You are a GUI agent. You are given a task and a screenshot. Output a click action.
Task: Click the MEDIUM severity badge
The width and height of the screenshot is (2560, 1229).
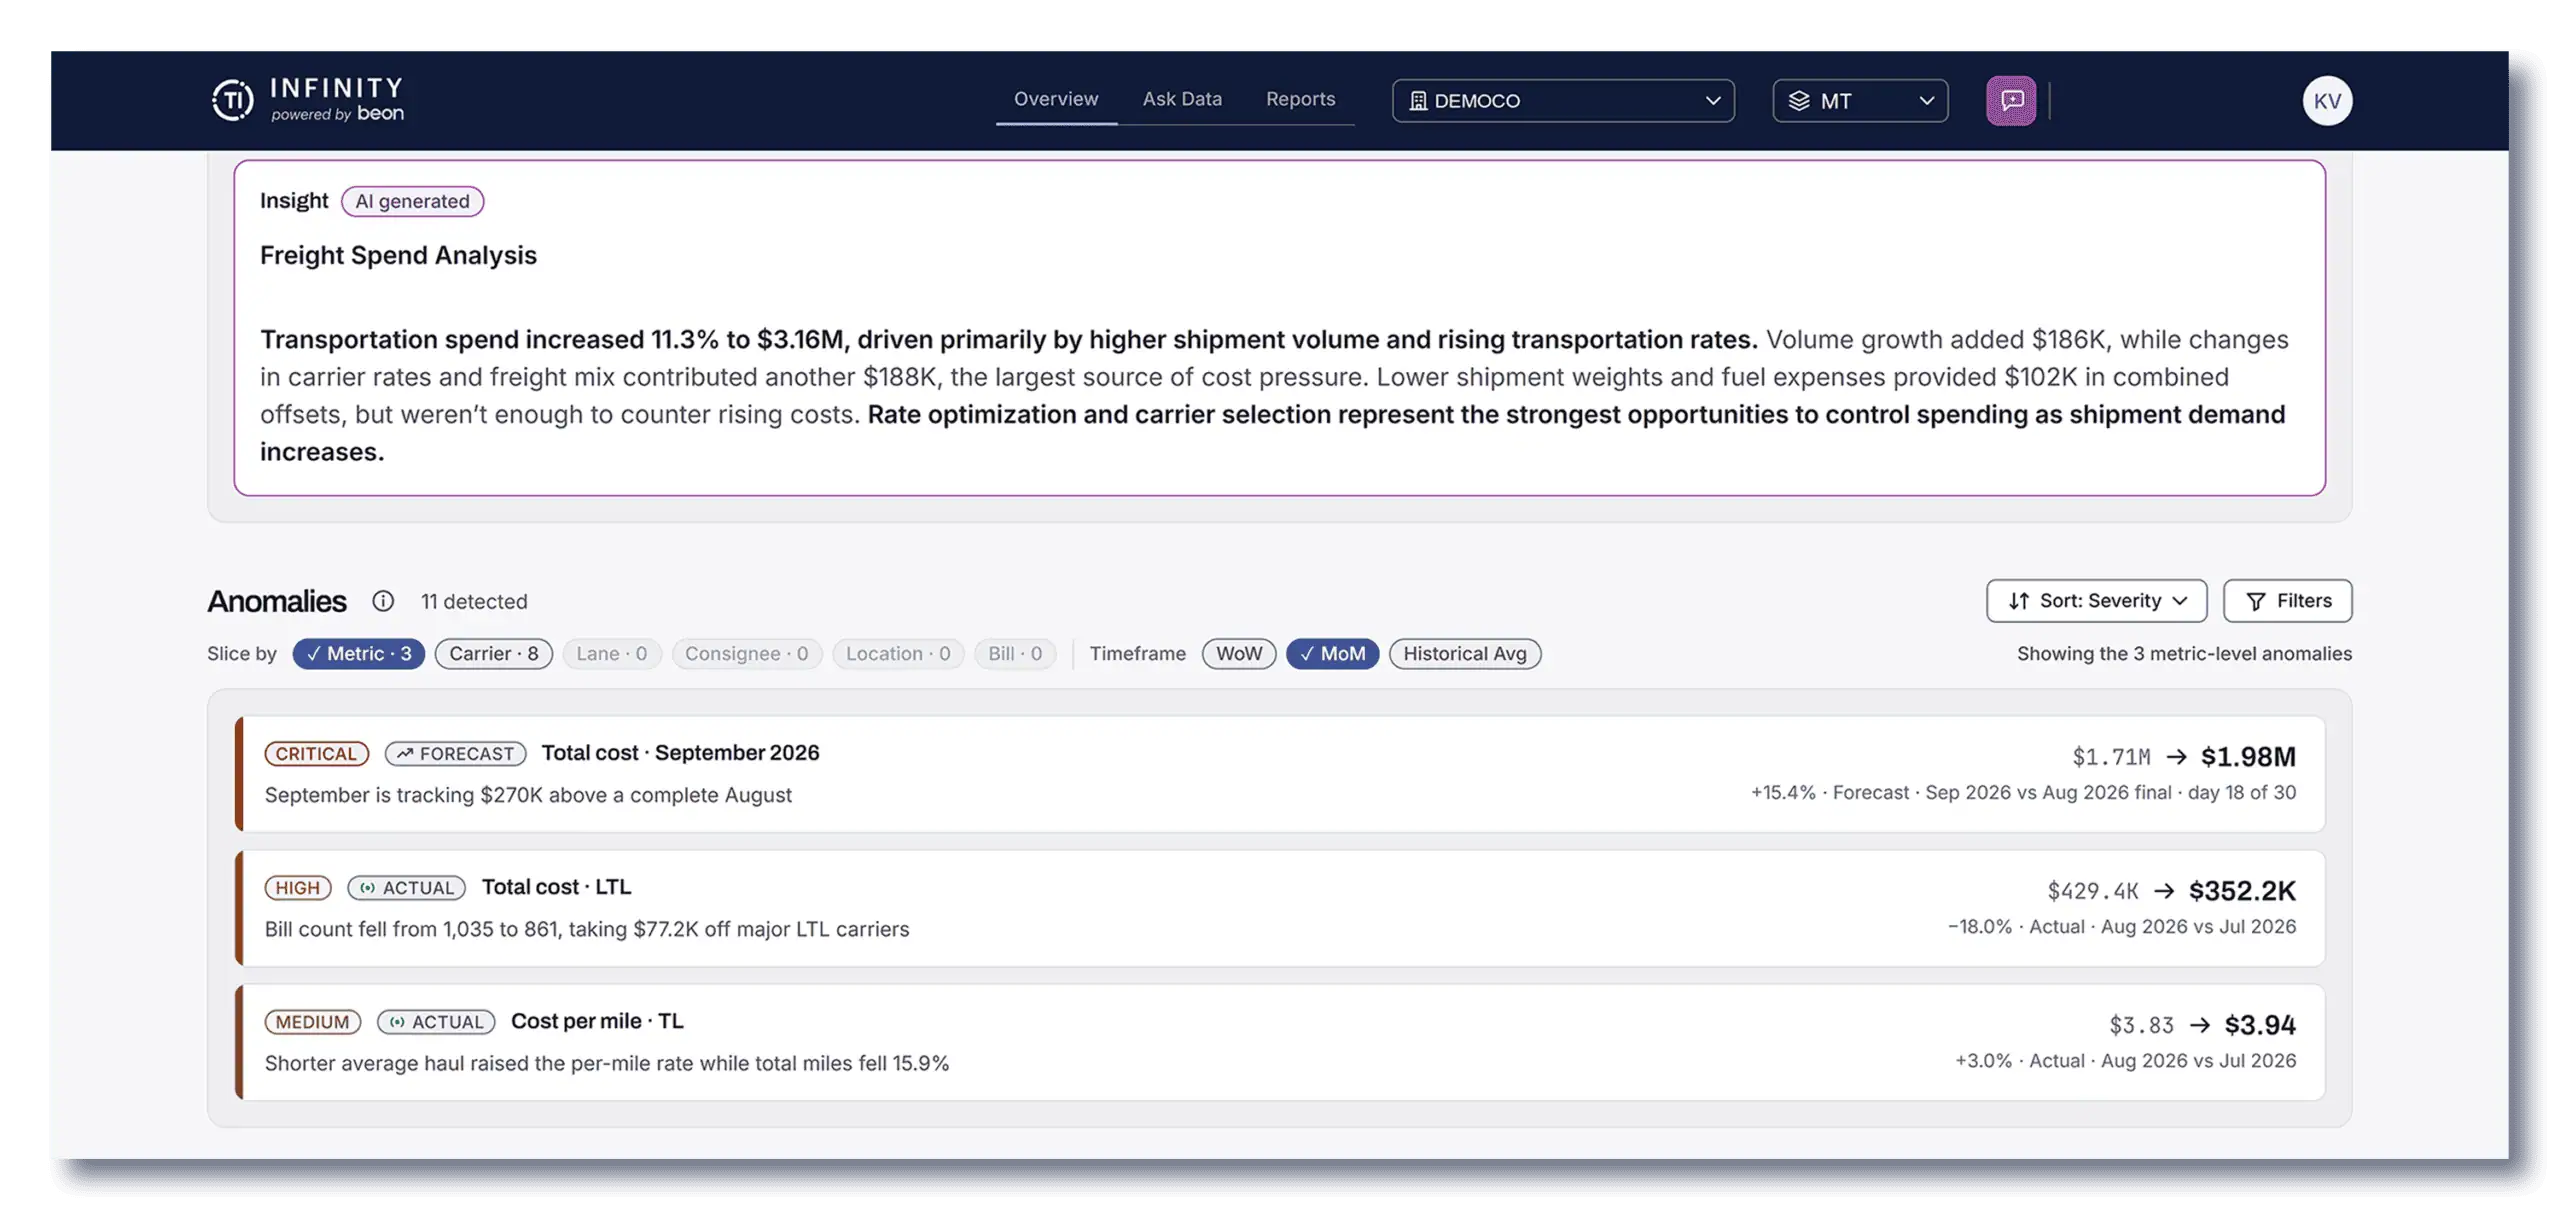click(312, 1021)
